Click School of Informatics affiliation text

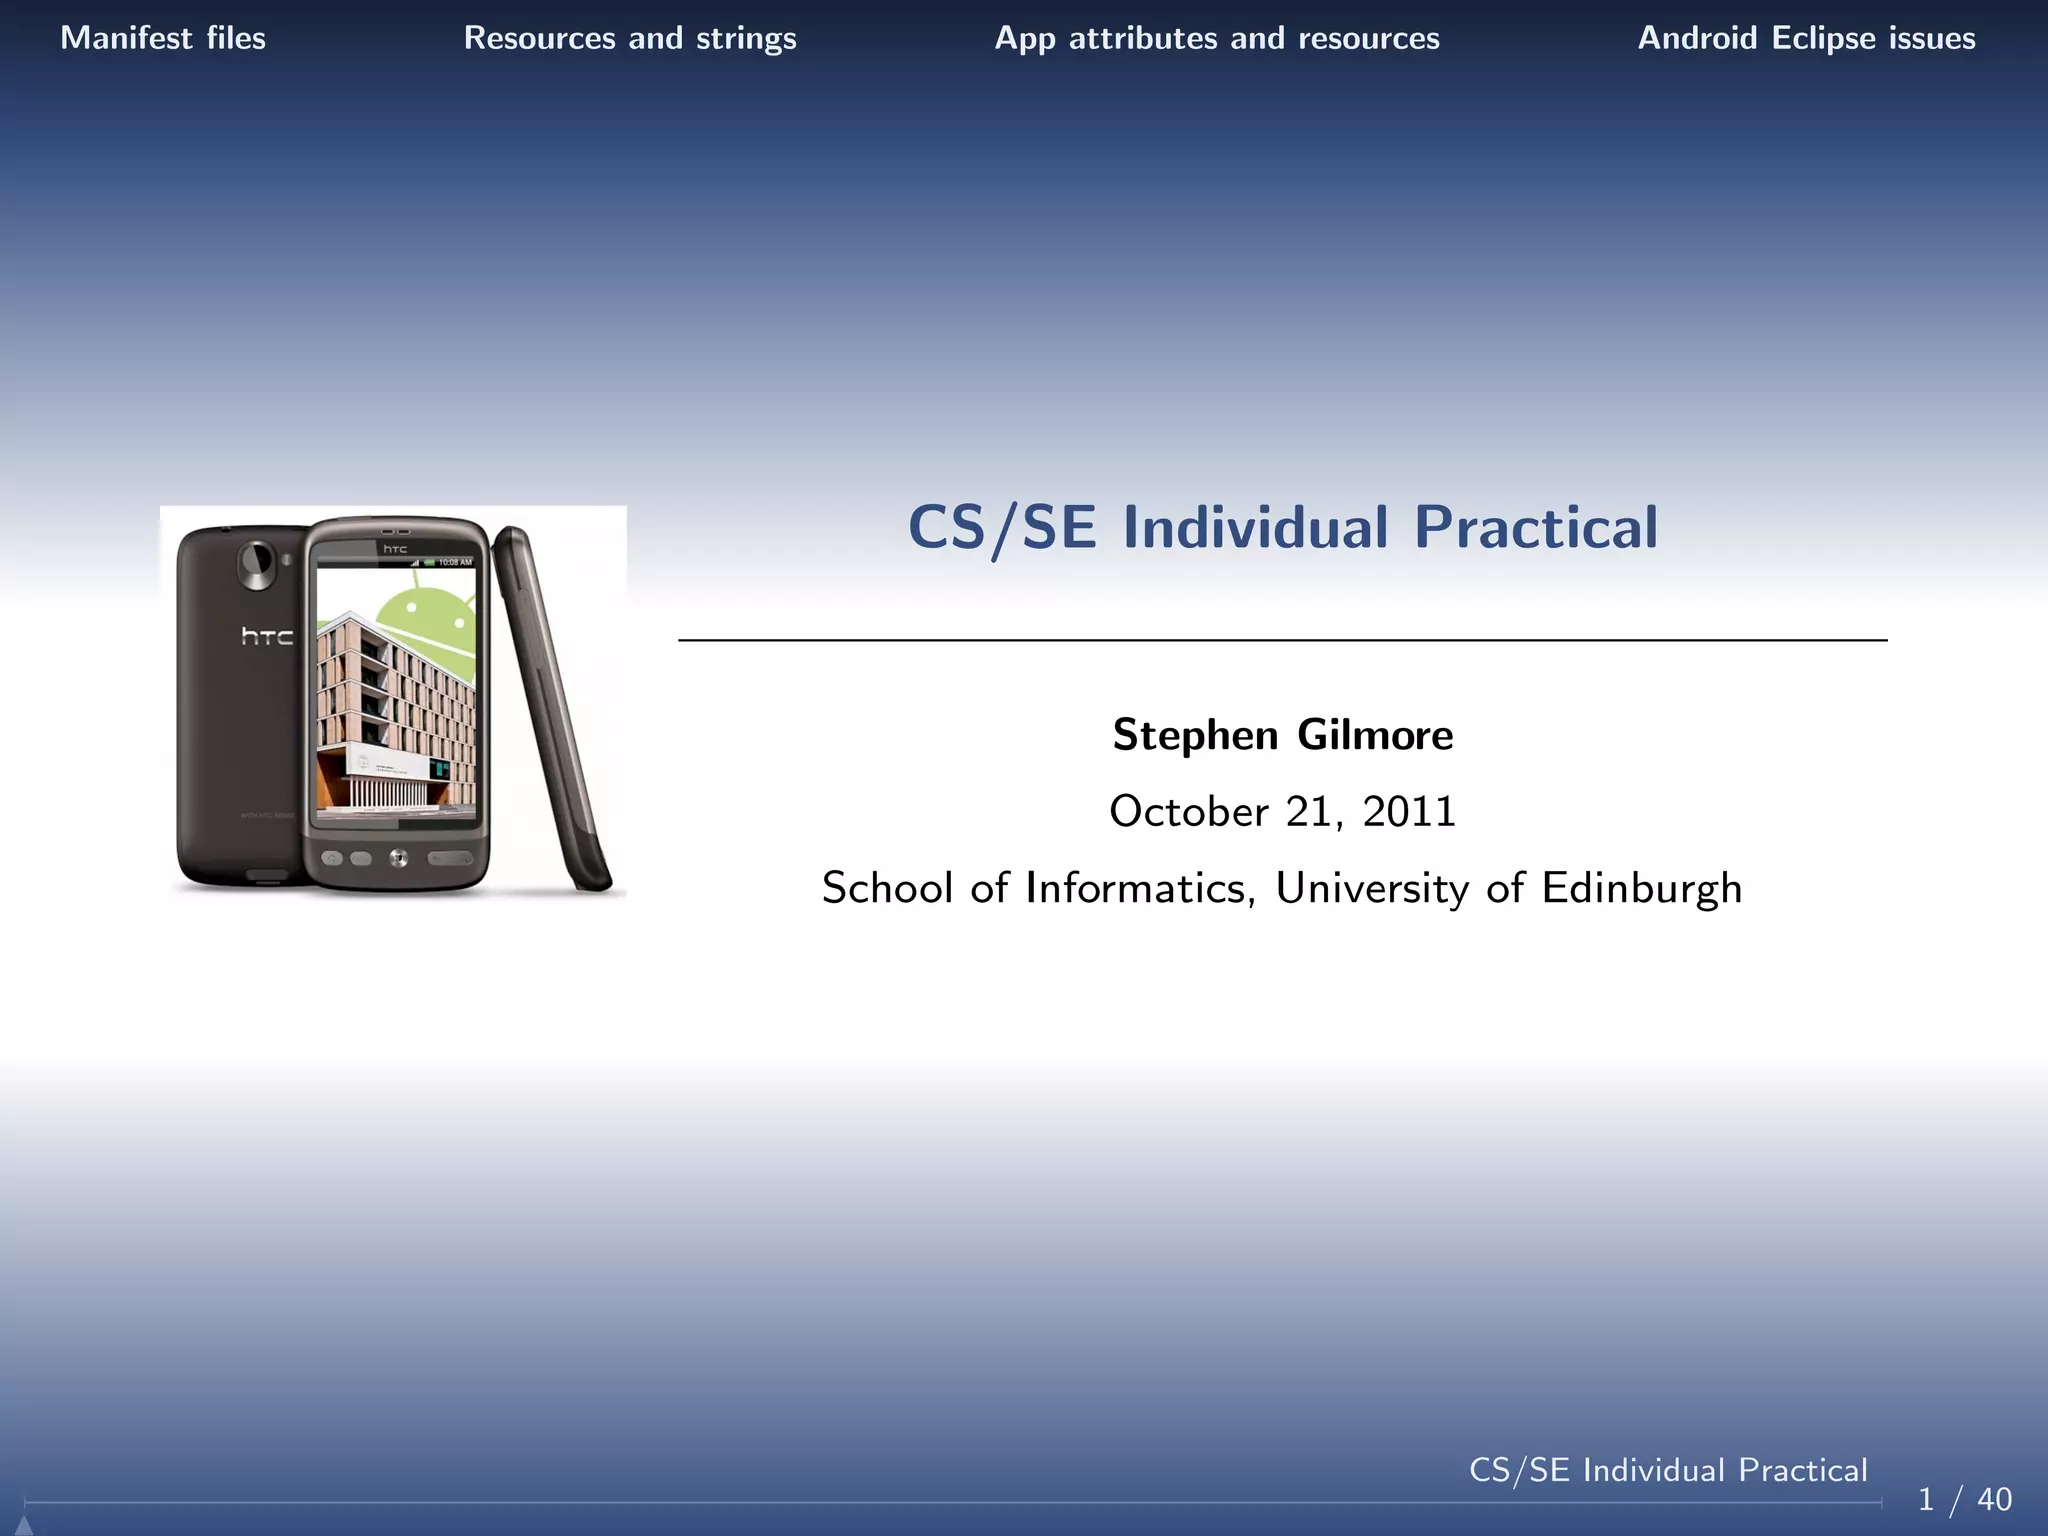coord(1282,888)
